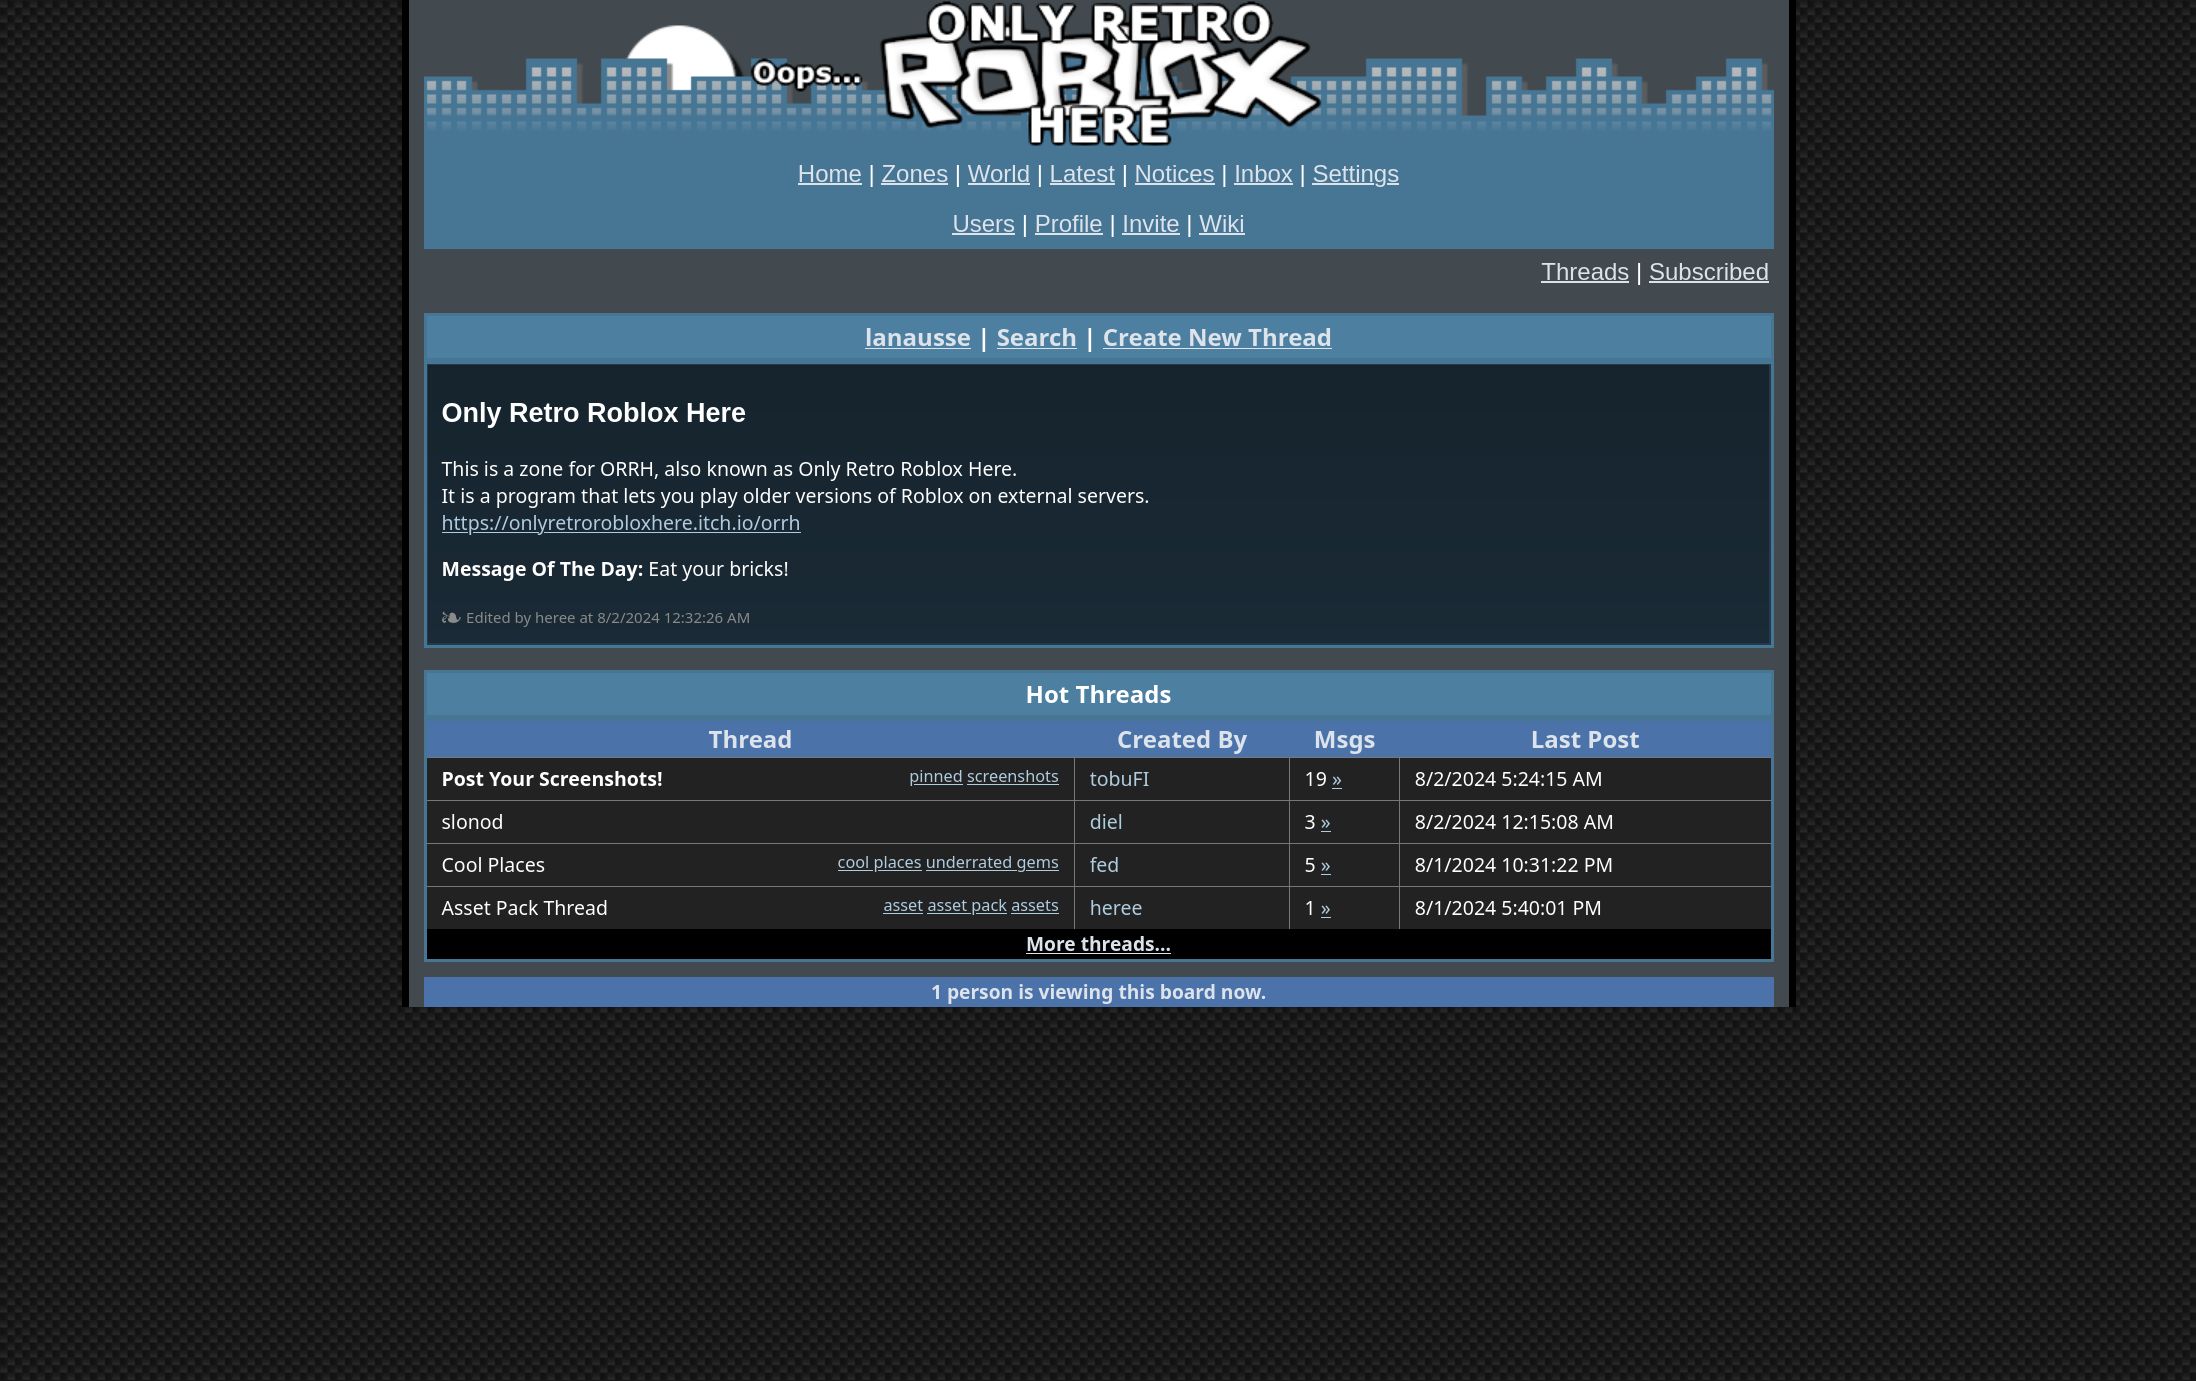View diel's profile
2196x1381 pixels.
[1105, 822]
